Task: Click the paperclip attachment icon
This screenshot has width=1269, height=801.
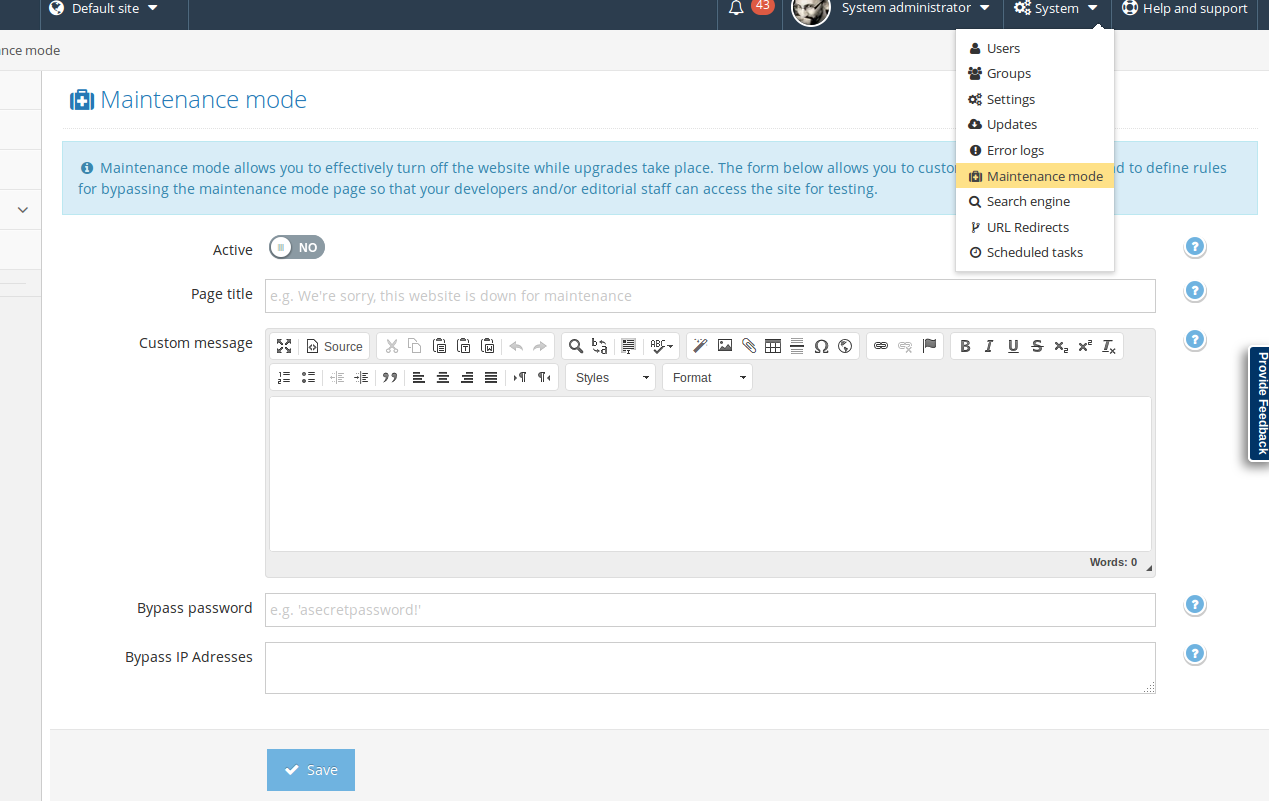Action: 749,346
